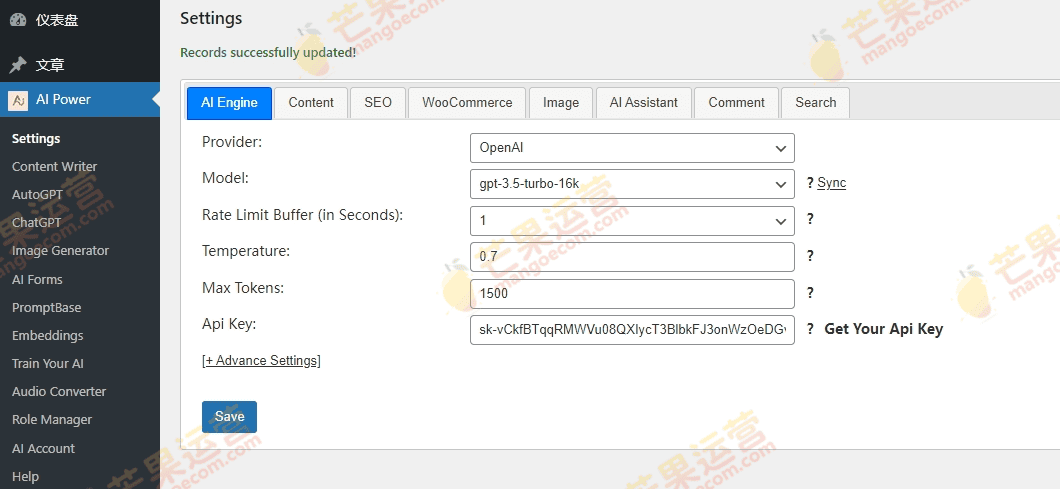Click the help question mark for Rate Limit Buffer
The image size is (1060, 489).
click(x=810, y=220)
